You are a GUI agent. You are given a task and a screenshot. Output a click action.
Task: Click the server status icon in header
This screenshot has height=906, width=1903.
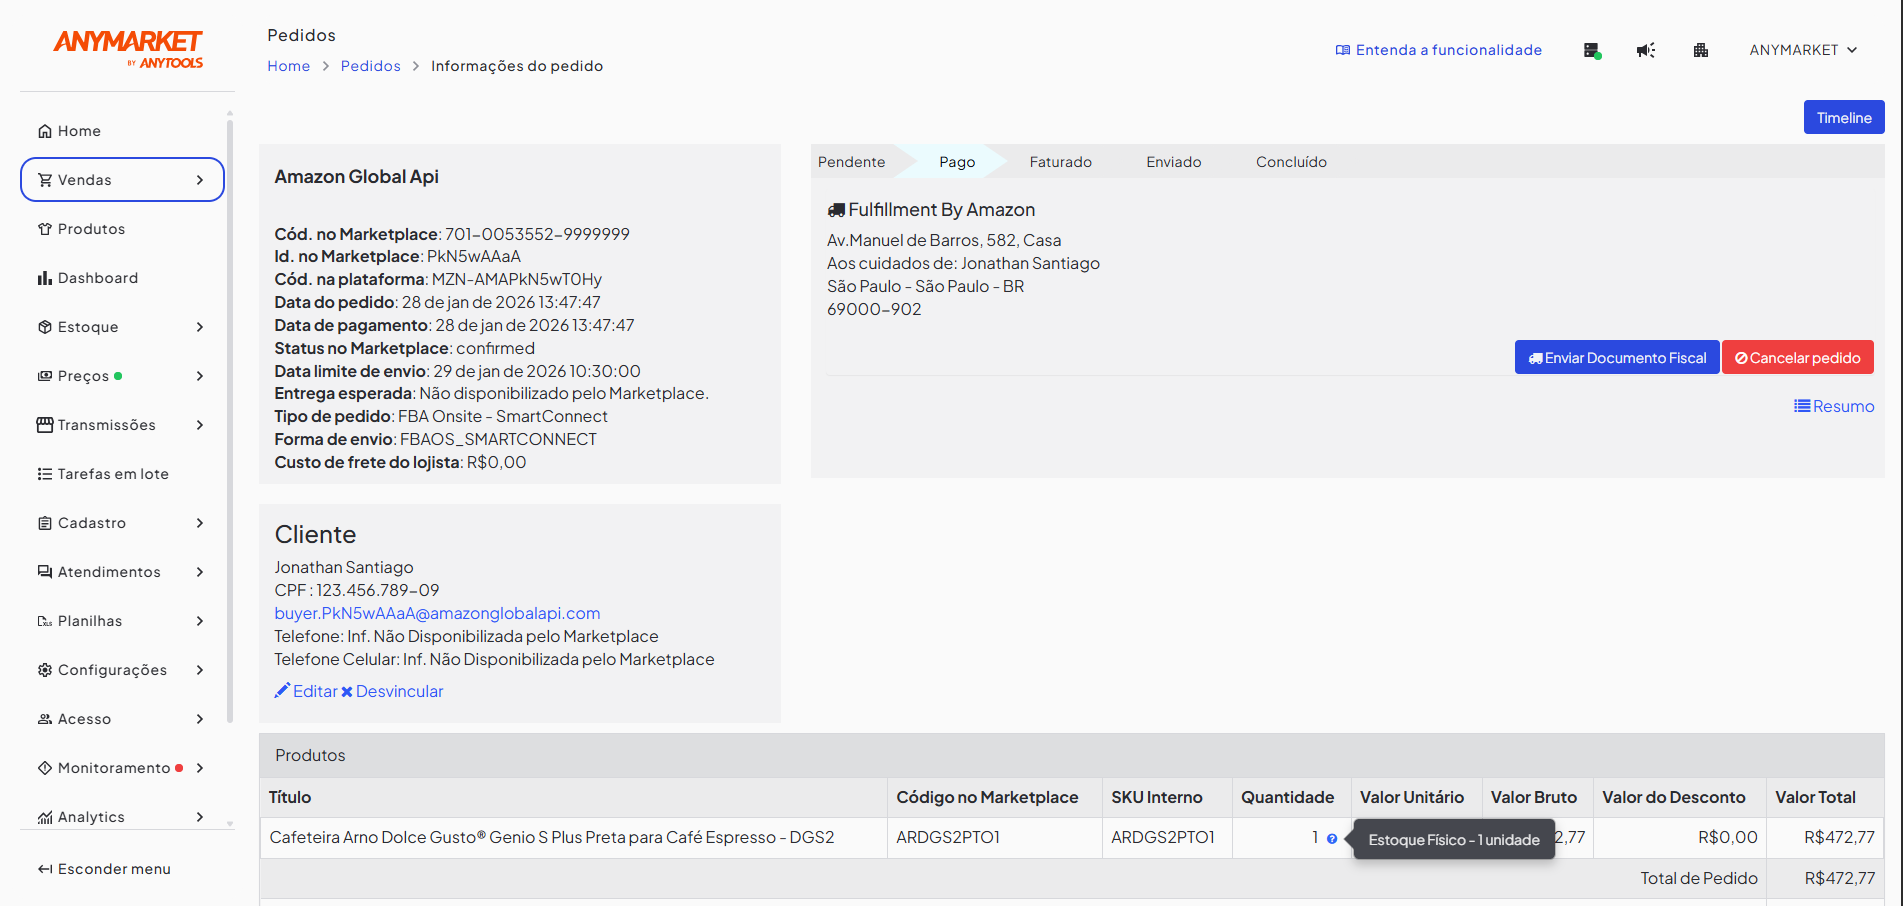[1592, 50]
